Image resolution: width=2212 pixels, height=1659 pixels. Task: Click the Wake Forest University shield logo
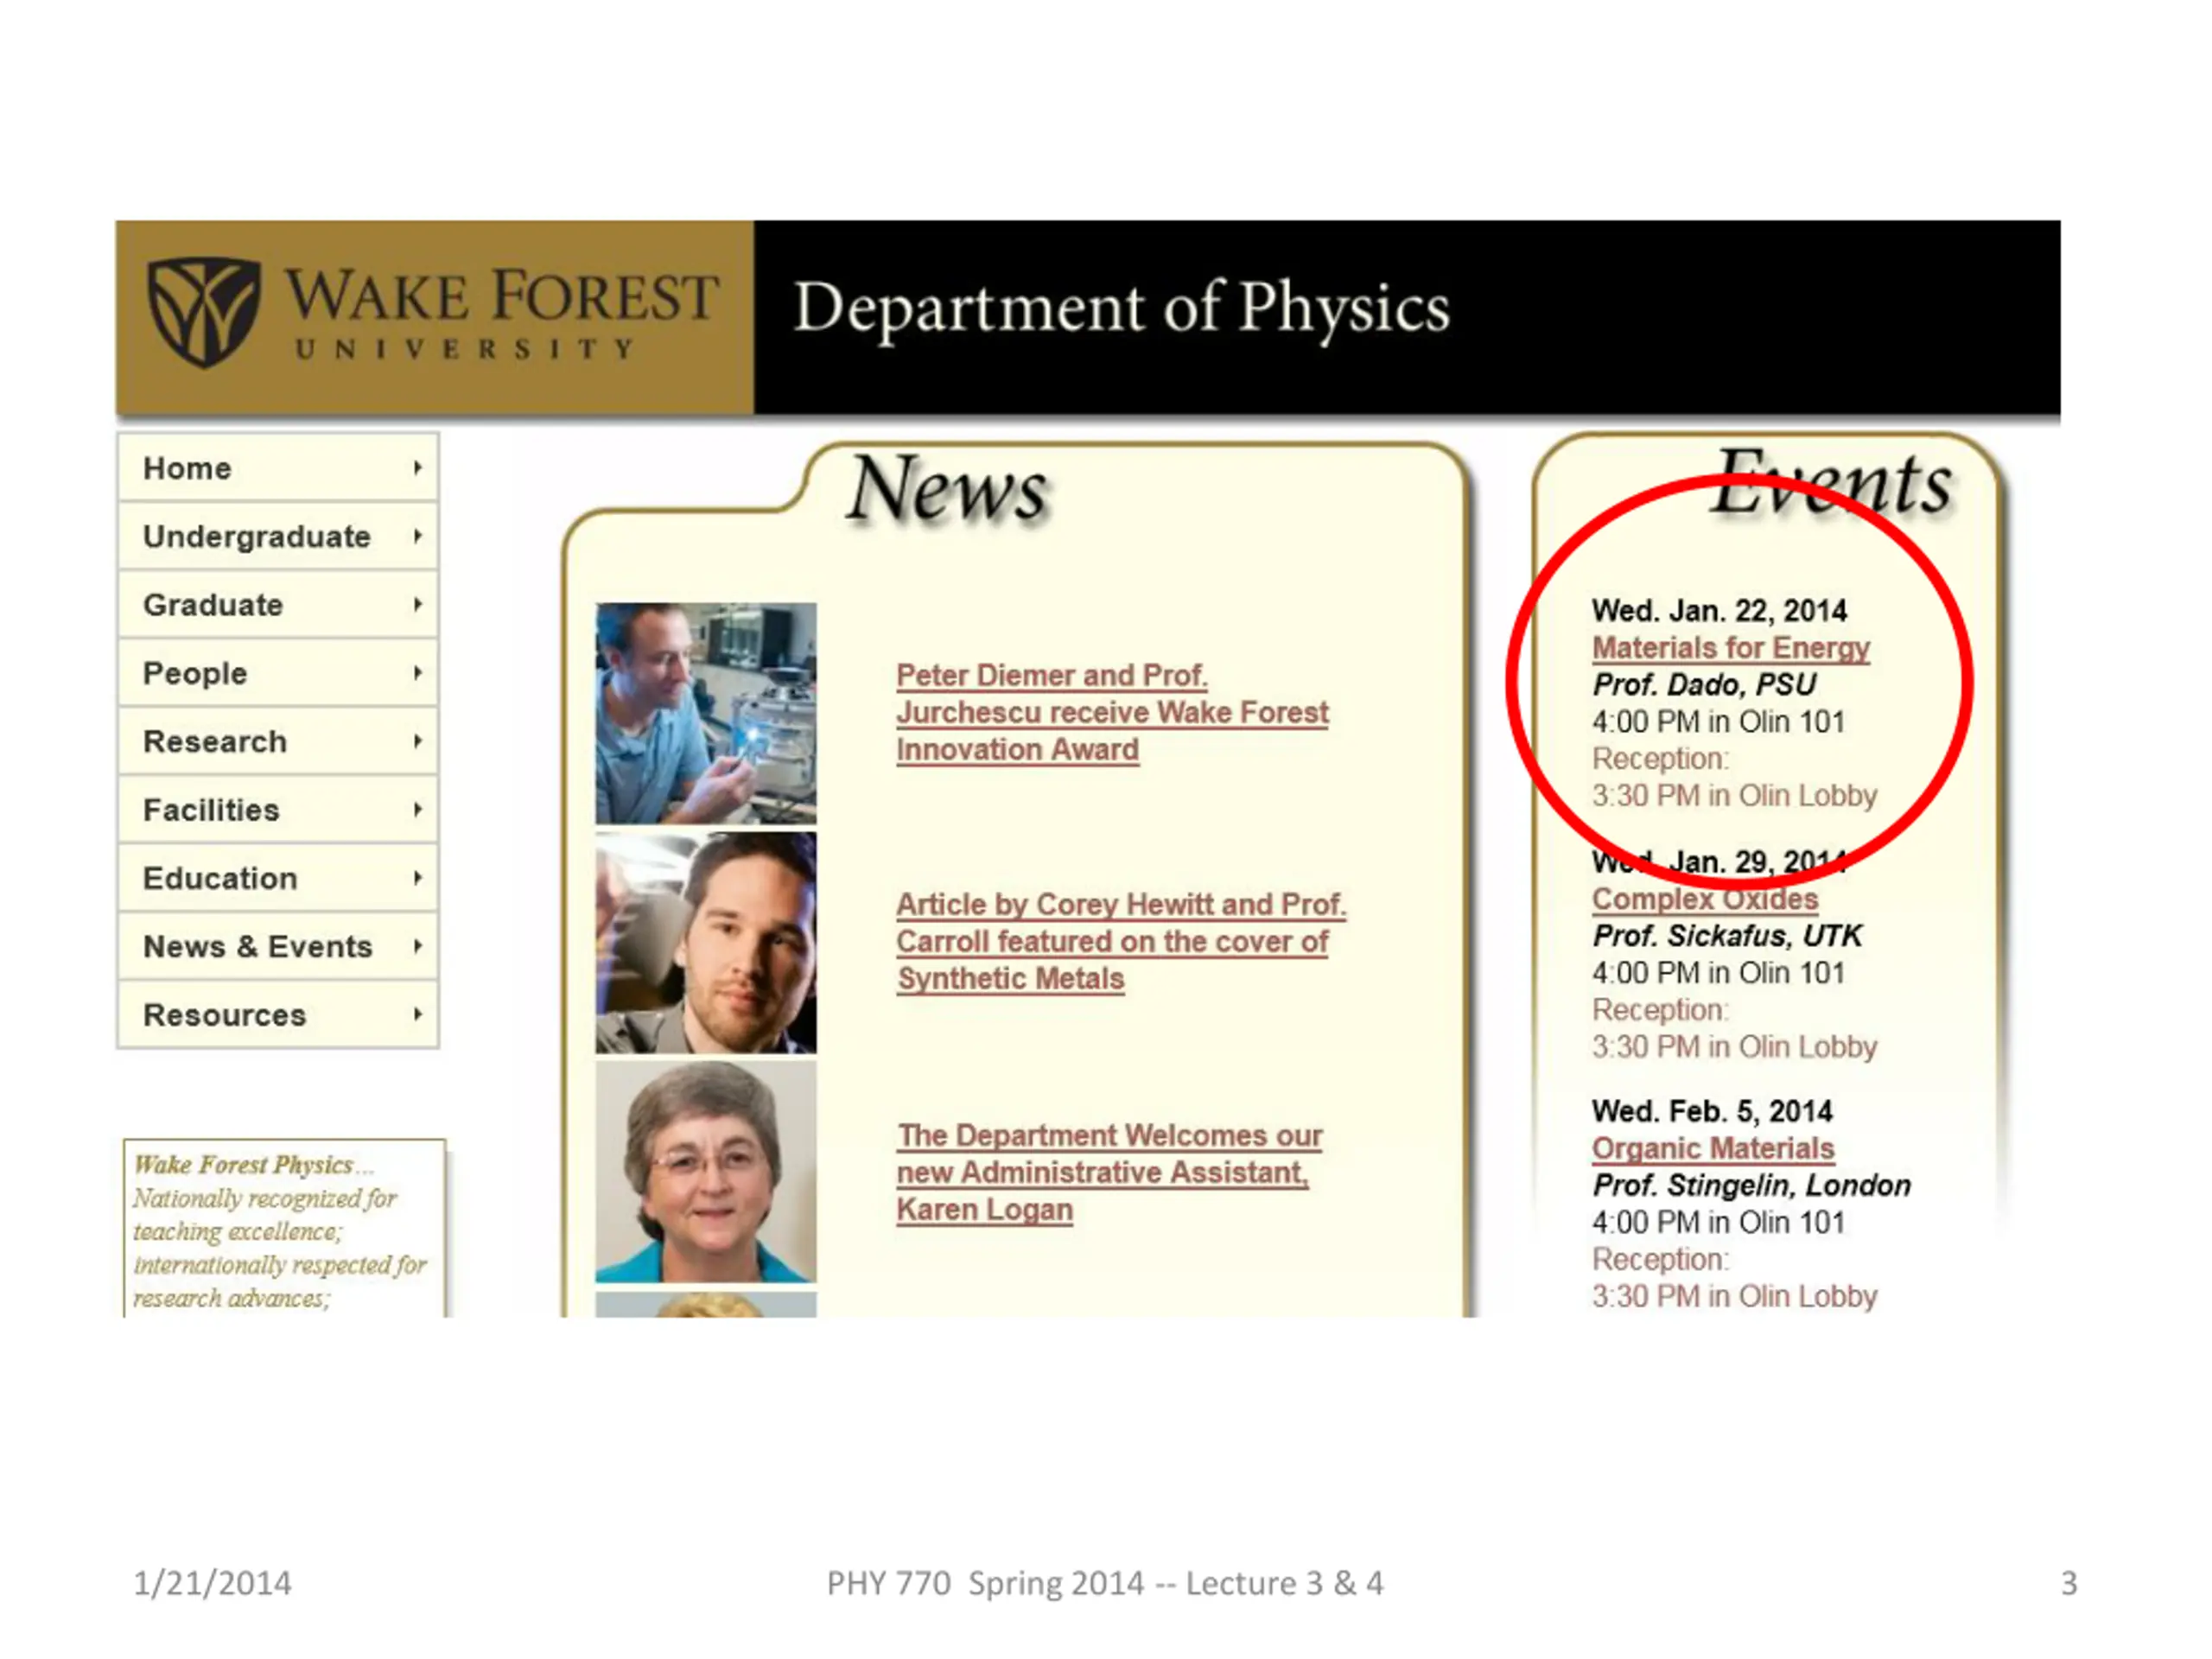click(x=204, y=312)
